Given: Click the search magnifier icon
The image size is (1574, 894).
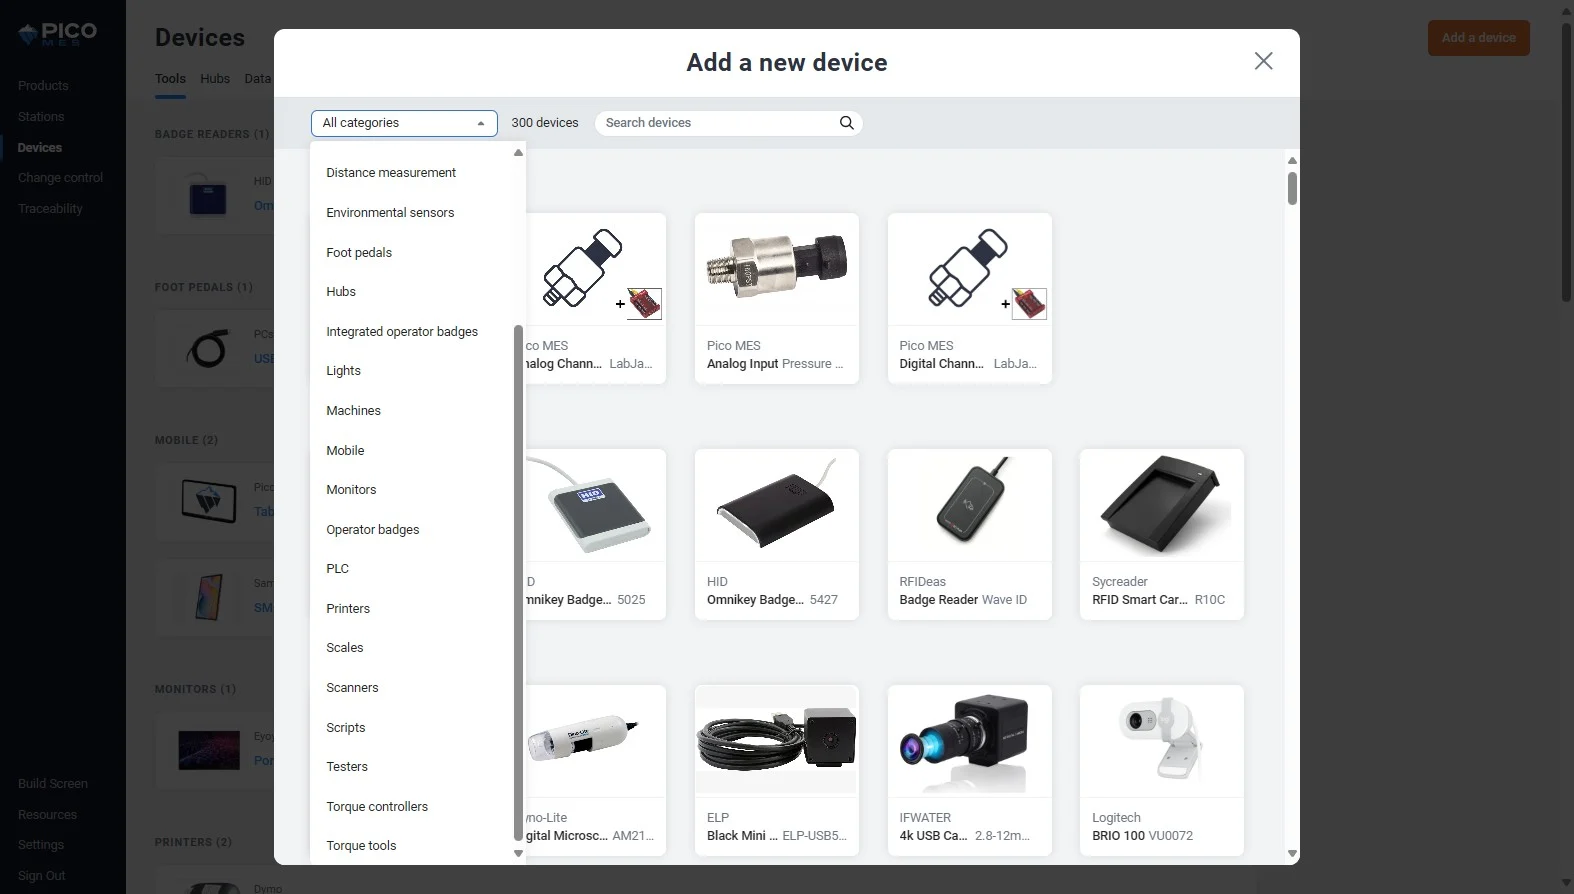Looking at the screenshot, I should [x=846, y=123].
